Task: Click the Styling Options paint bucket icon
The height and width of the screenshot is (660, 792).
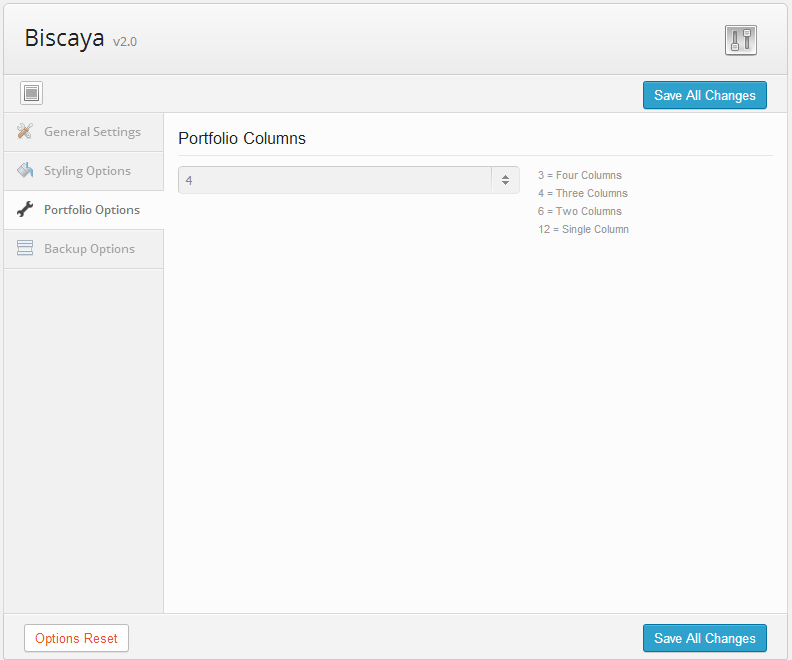Action: pyautogui.click(x=26, y=171)
